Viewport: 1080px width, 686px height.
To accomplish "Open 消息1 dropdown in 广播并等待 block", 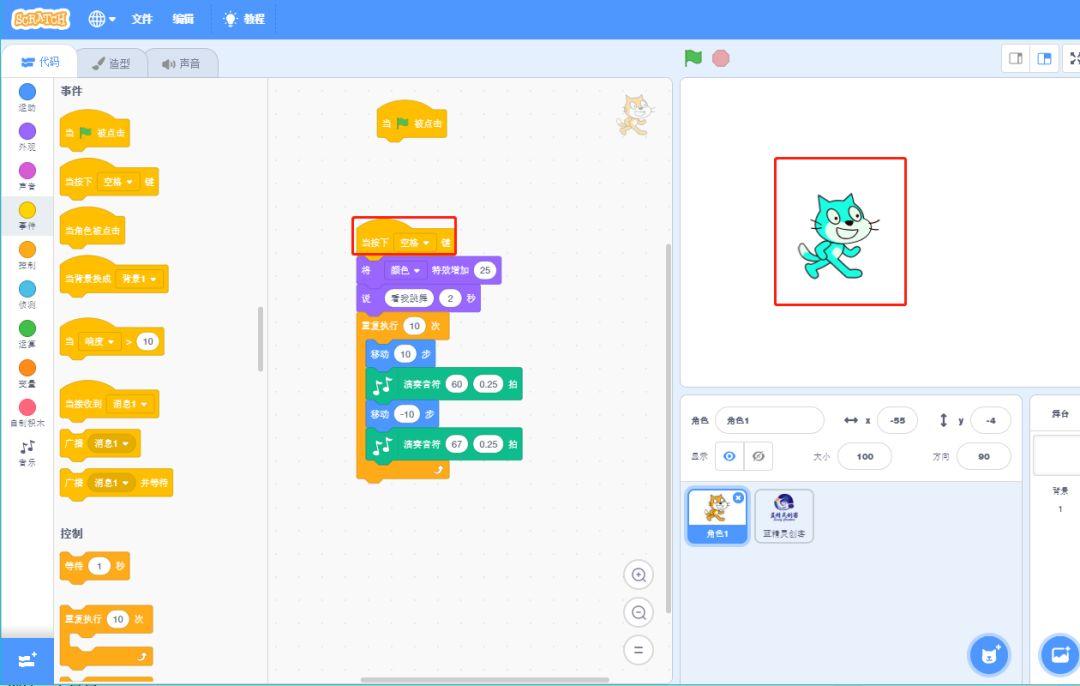I will [110, 483].
